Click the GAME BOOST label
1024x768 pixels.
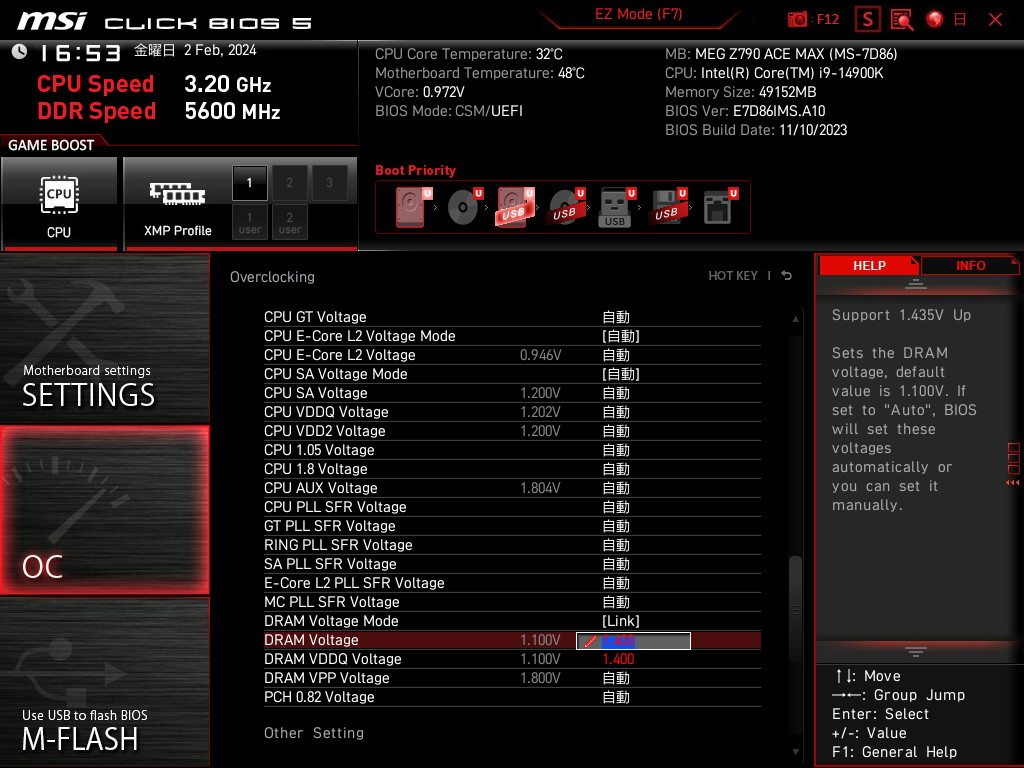51,145
